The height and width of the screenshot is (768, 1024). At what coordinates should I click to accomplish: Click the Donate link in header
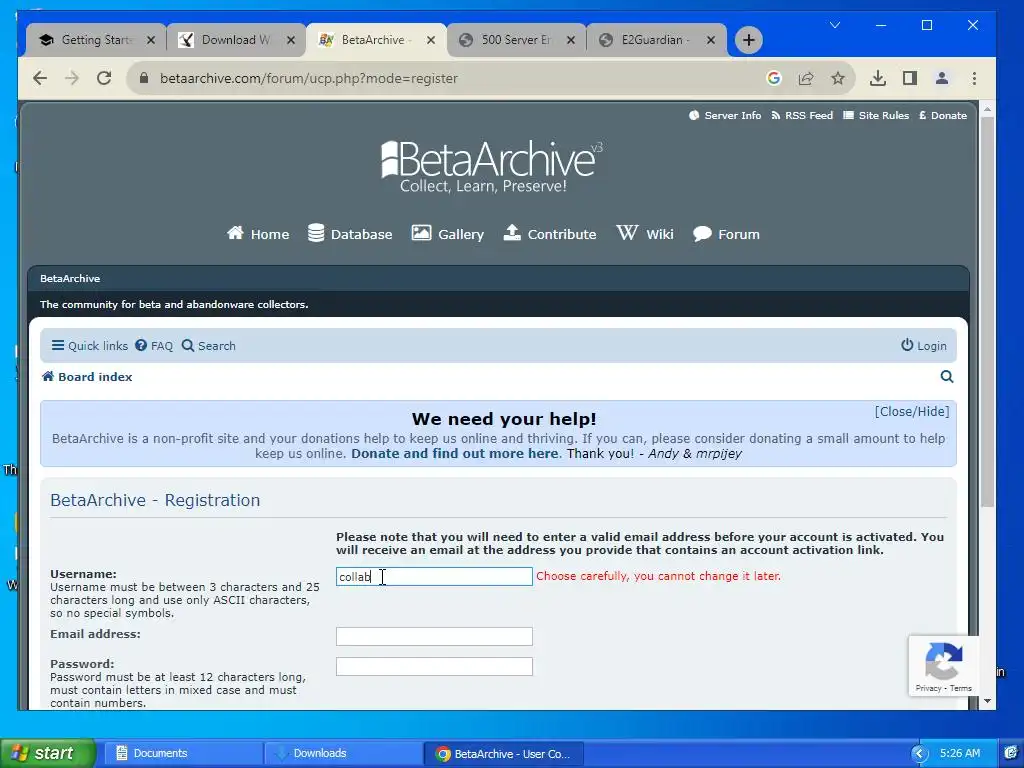point(942,116)
